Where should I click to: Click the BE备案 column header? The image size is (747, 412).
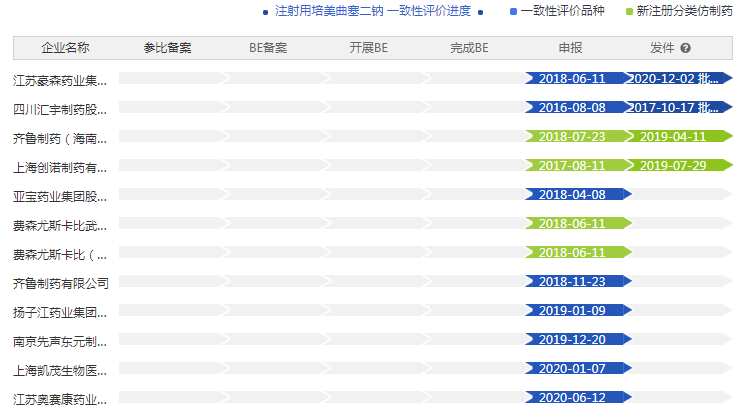click(268, 48)
